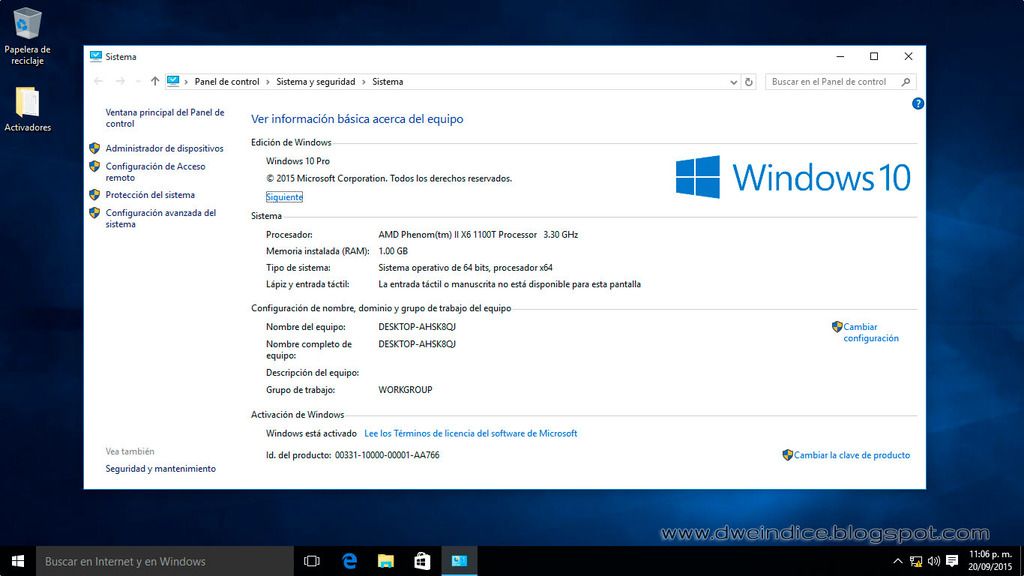The width and height of the screenshot is (1024, 576).
Task: Click the Buscar en el Panel de control field
Action: (x=832, y=82)
